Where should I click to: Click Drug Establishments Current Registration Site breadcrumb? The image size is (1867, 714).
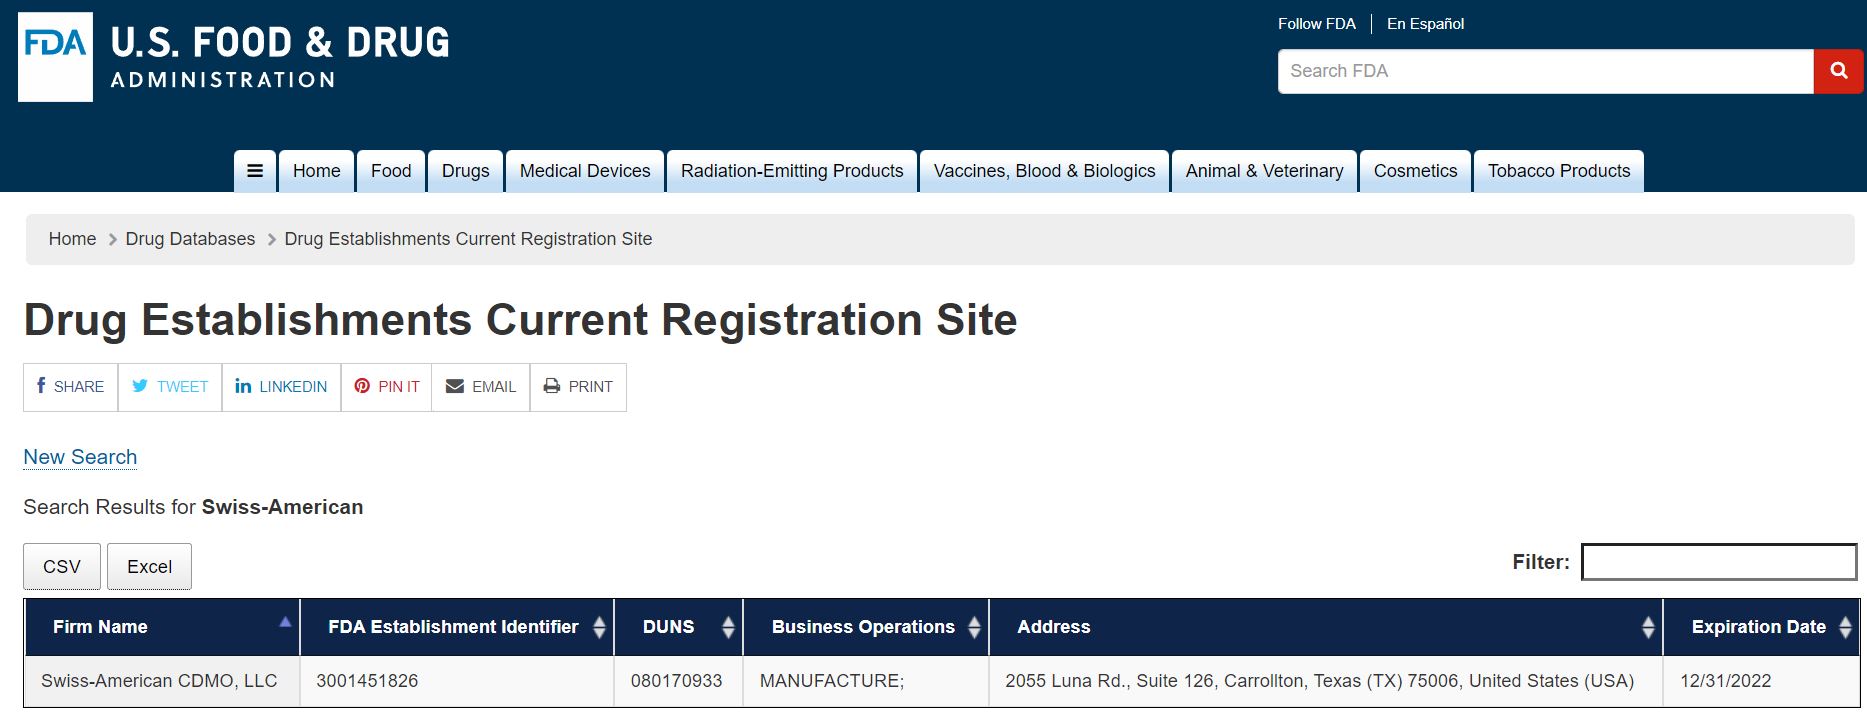468,239
